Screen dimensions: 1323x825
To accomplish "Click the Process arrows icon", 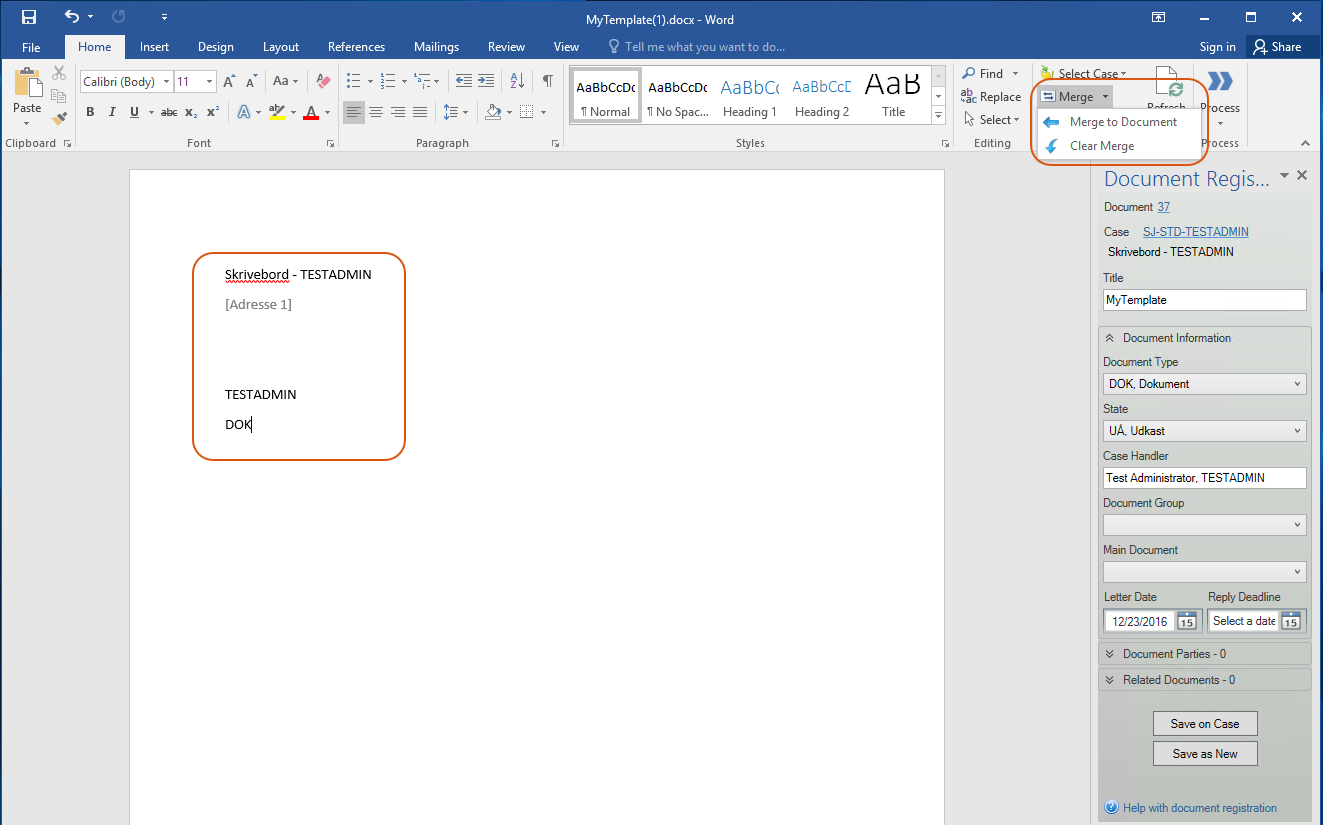I will click(1219, 82).
